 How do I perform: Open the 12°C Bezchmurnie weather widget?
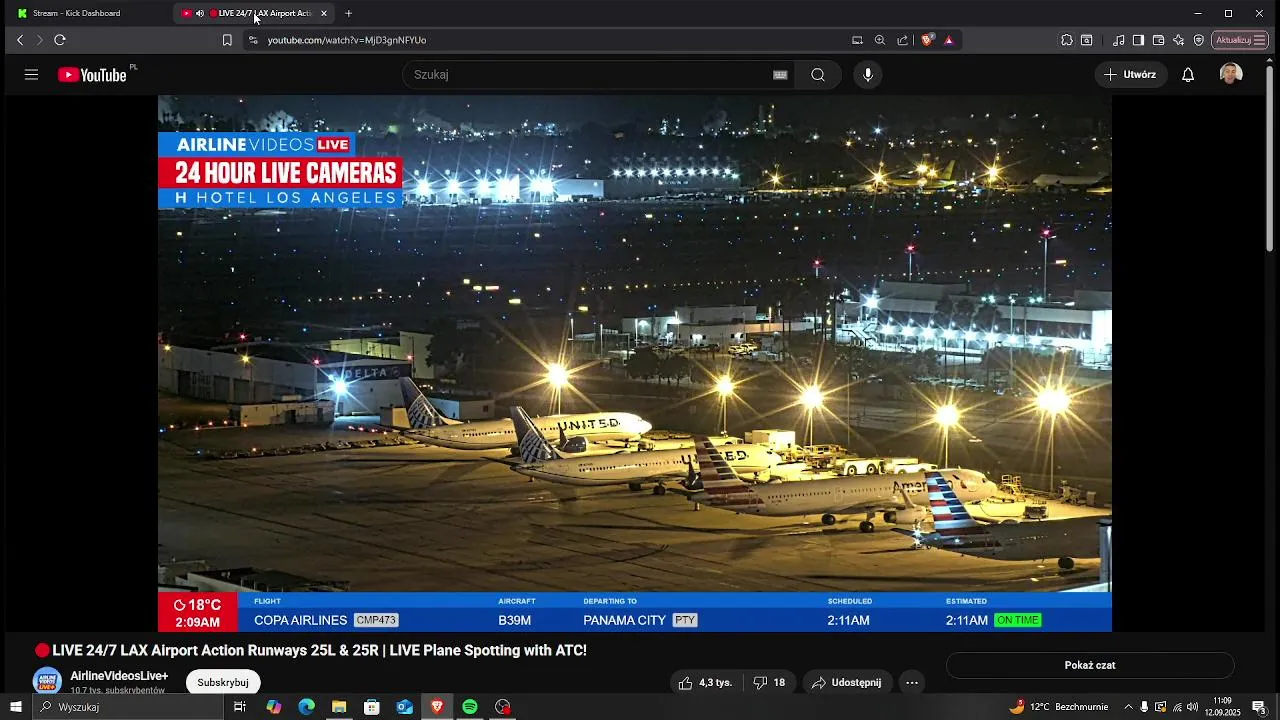(1058, 707)
